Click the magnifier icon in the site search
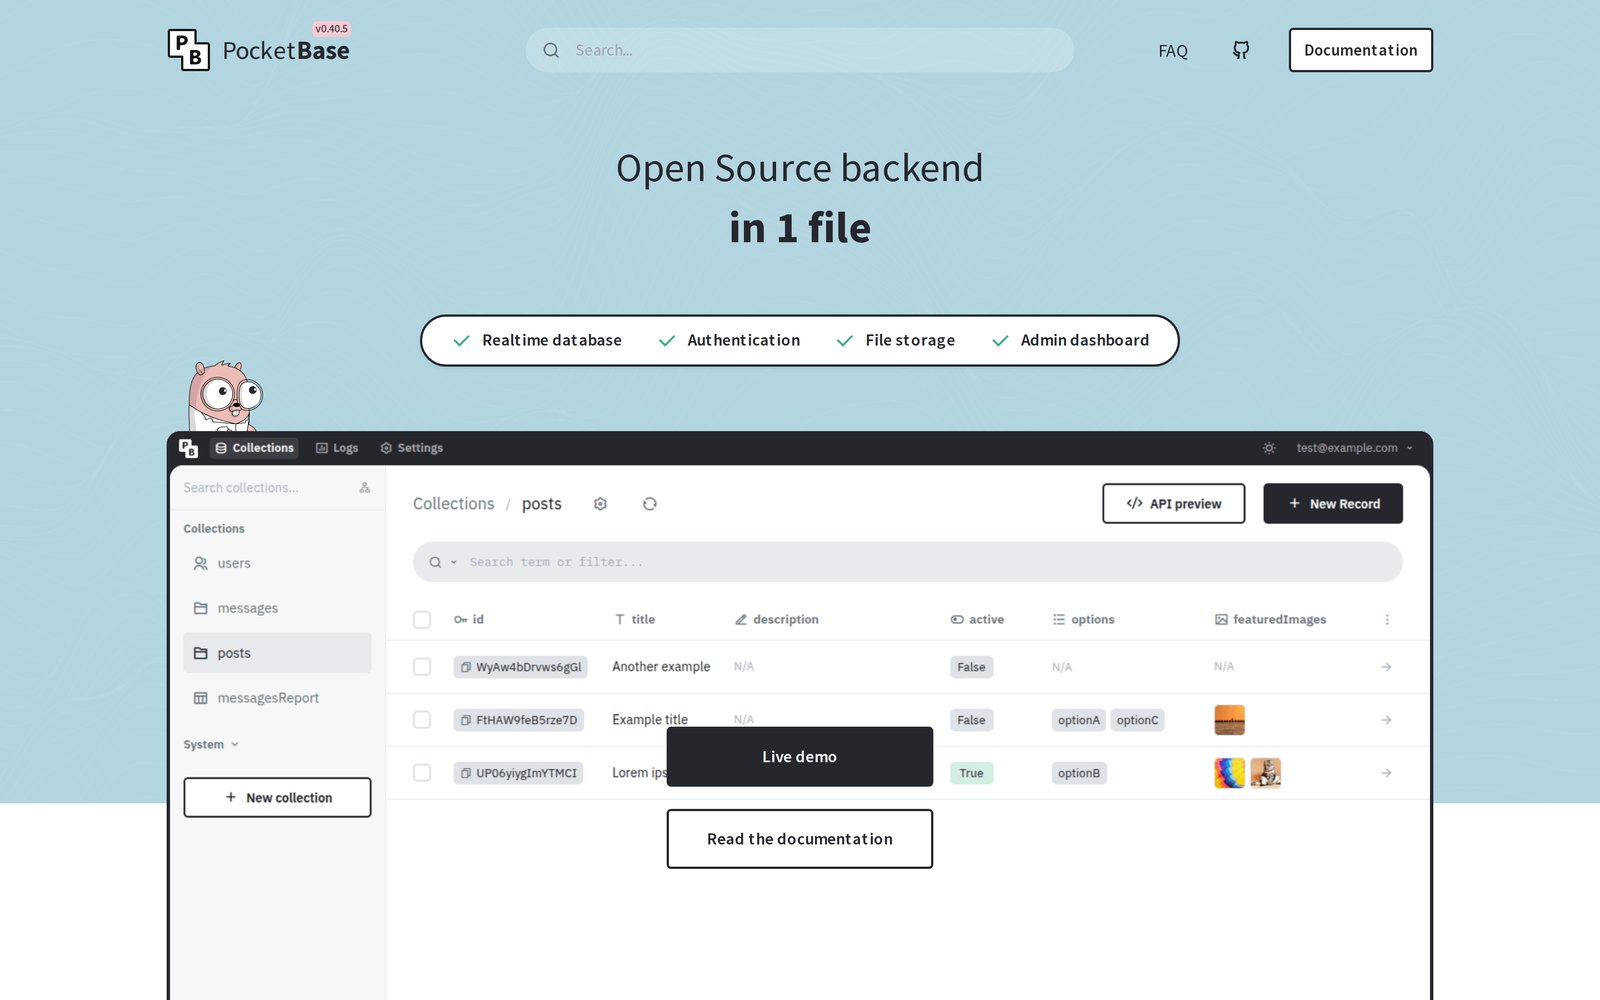This screenshot has width=1600, height=1000. [551, 50]
